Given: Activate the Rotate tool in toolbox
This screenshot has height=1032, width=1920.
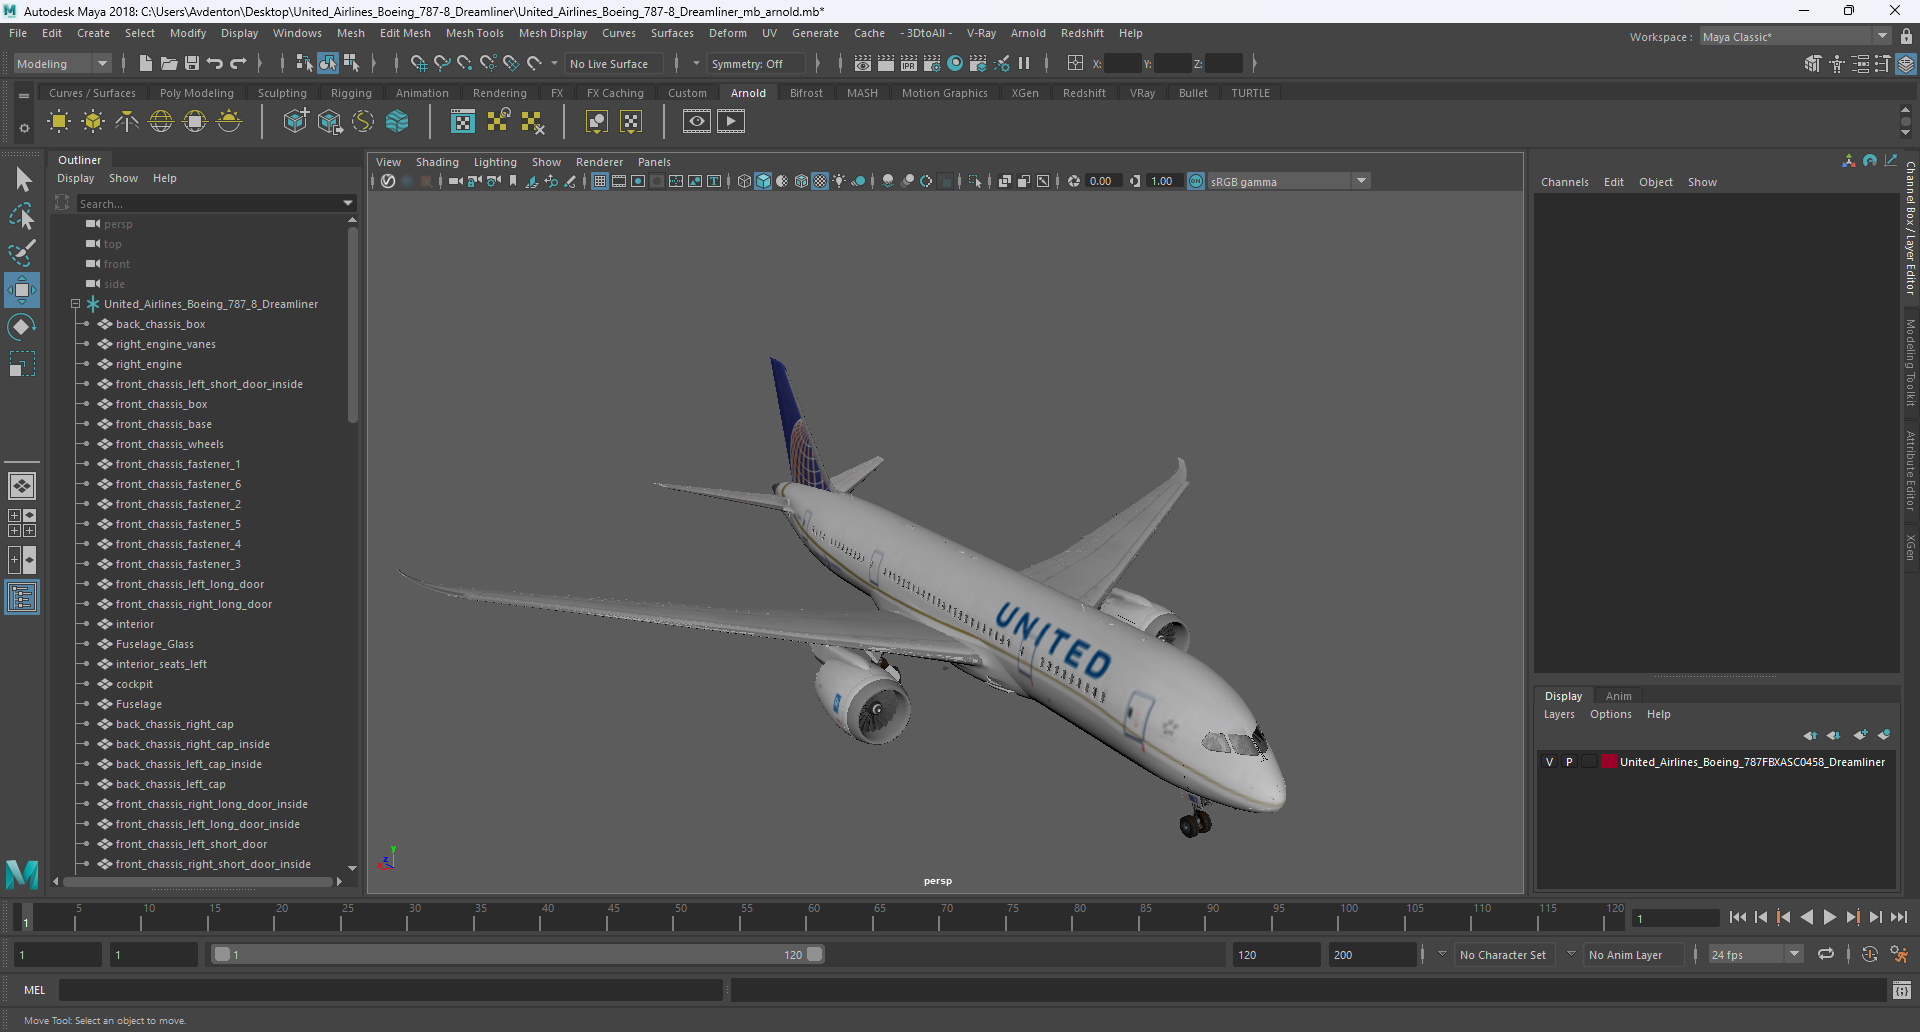Looking at the screenshot, I should [22, 327].
